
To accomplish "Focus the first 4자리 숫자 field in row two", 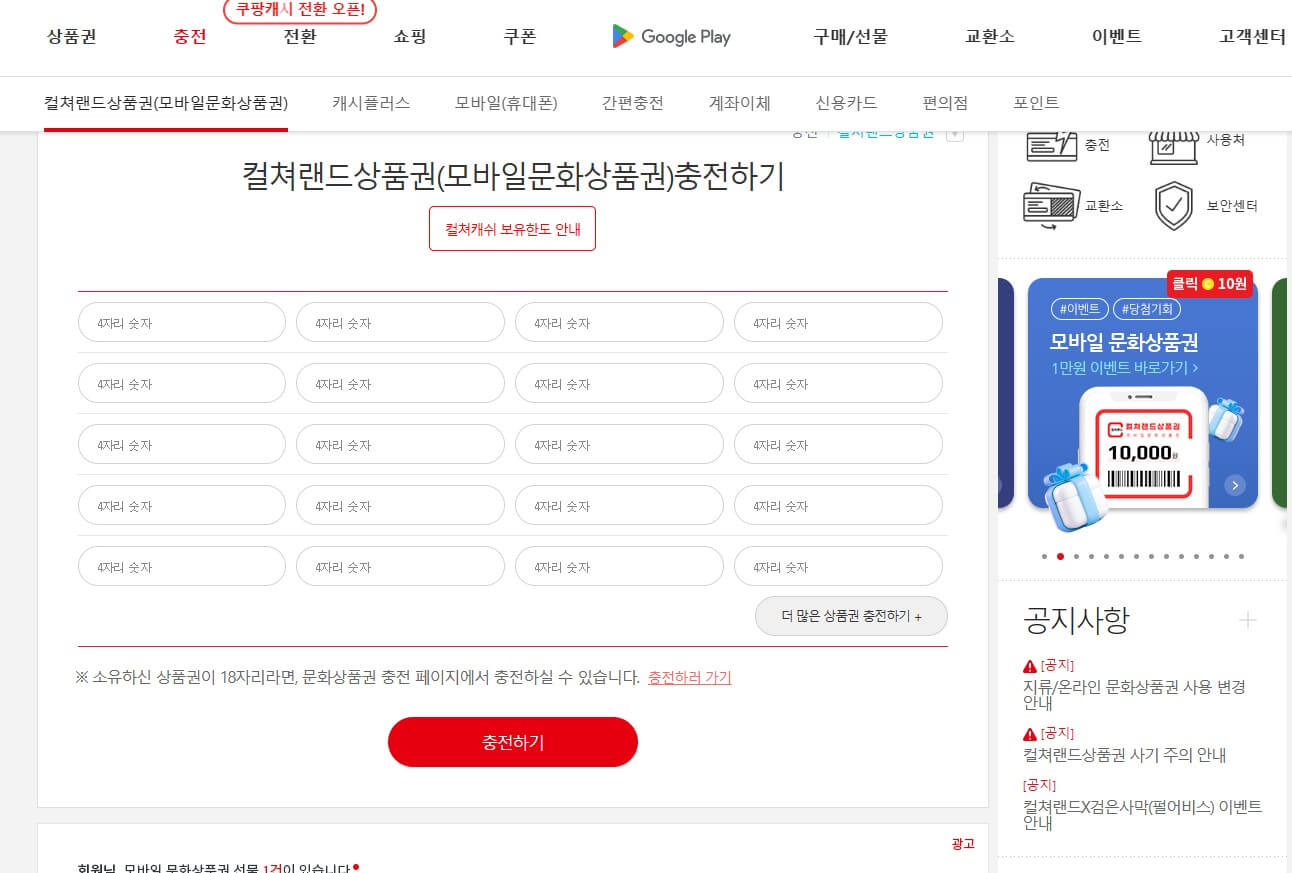I will point(182,384).
